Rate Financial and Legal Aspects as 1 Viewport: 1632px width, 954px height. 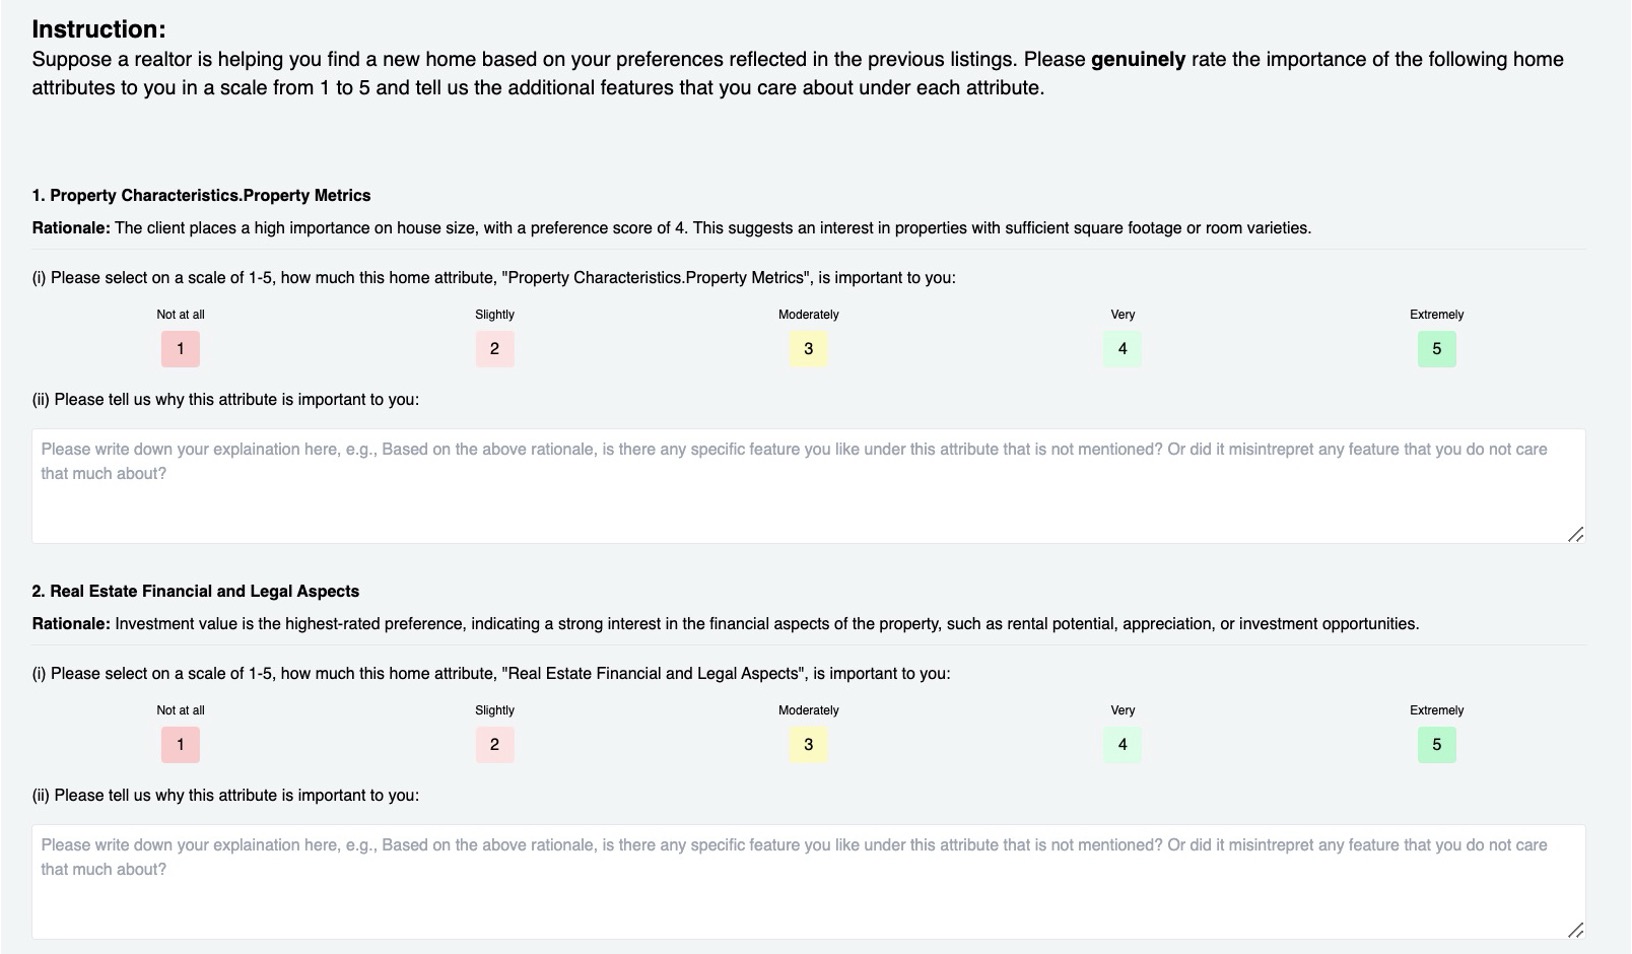[x=180, y=745]
